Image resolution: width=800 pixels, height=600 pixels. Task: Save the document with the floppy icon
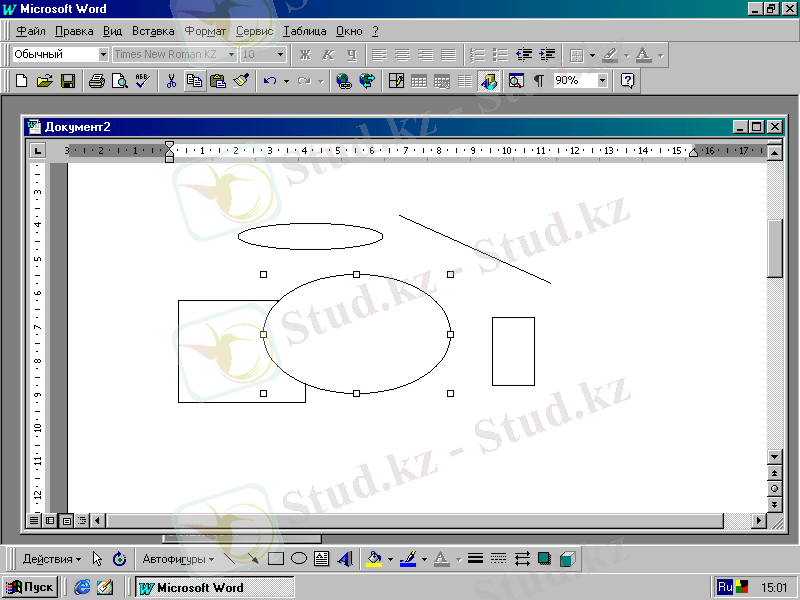click(x=68, y=81)
